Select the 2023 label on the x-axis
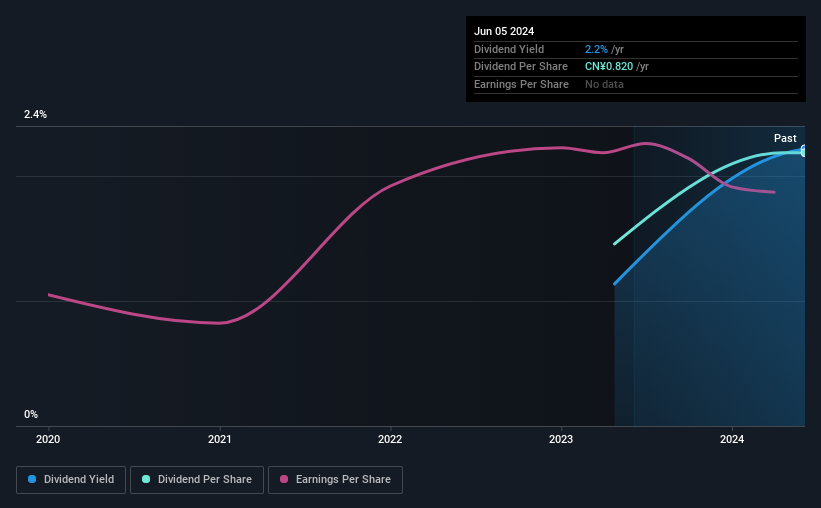821x508 pixels. 561,439
